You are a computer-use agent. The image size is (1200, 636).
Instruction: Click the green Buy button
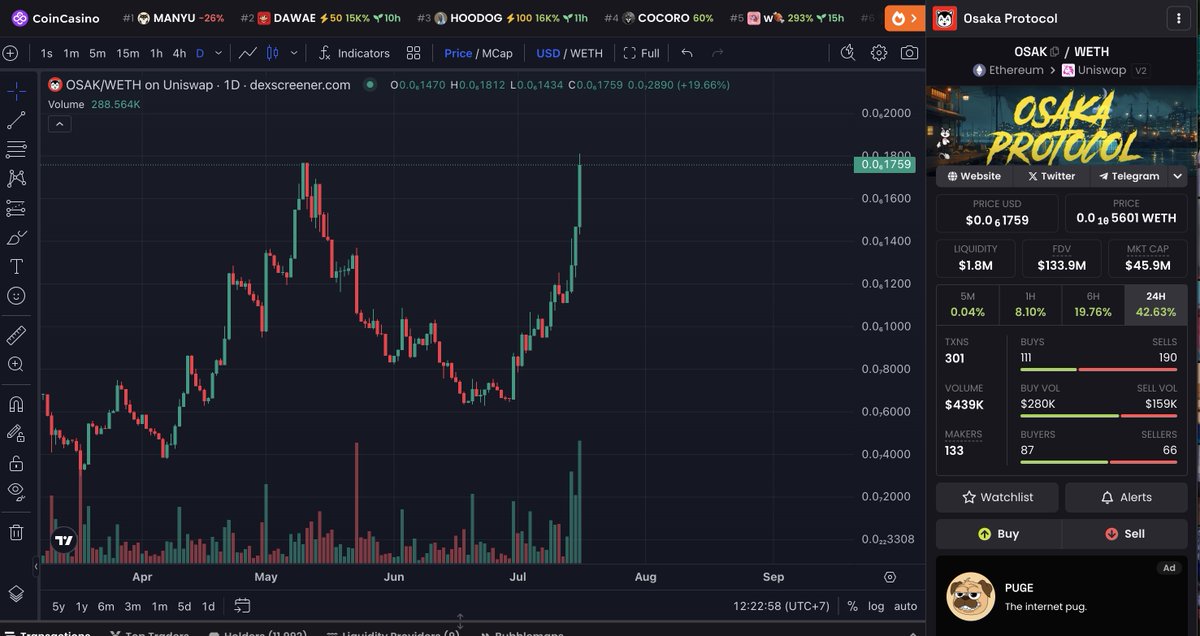[x=998, y=534]
